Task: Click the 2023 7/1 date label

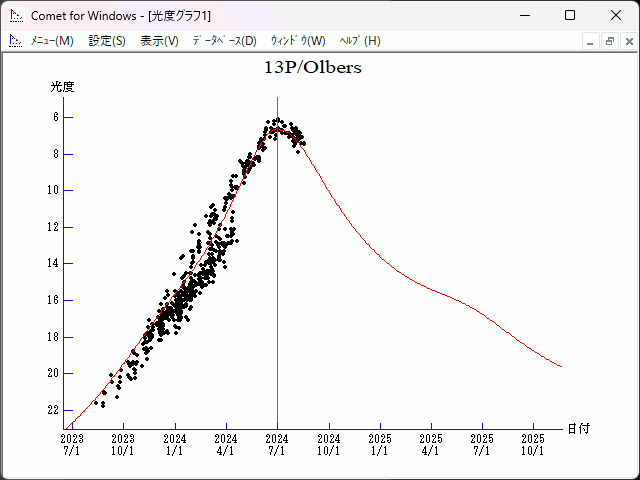Action: click(x=72, y=444)
